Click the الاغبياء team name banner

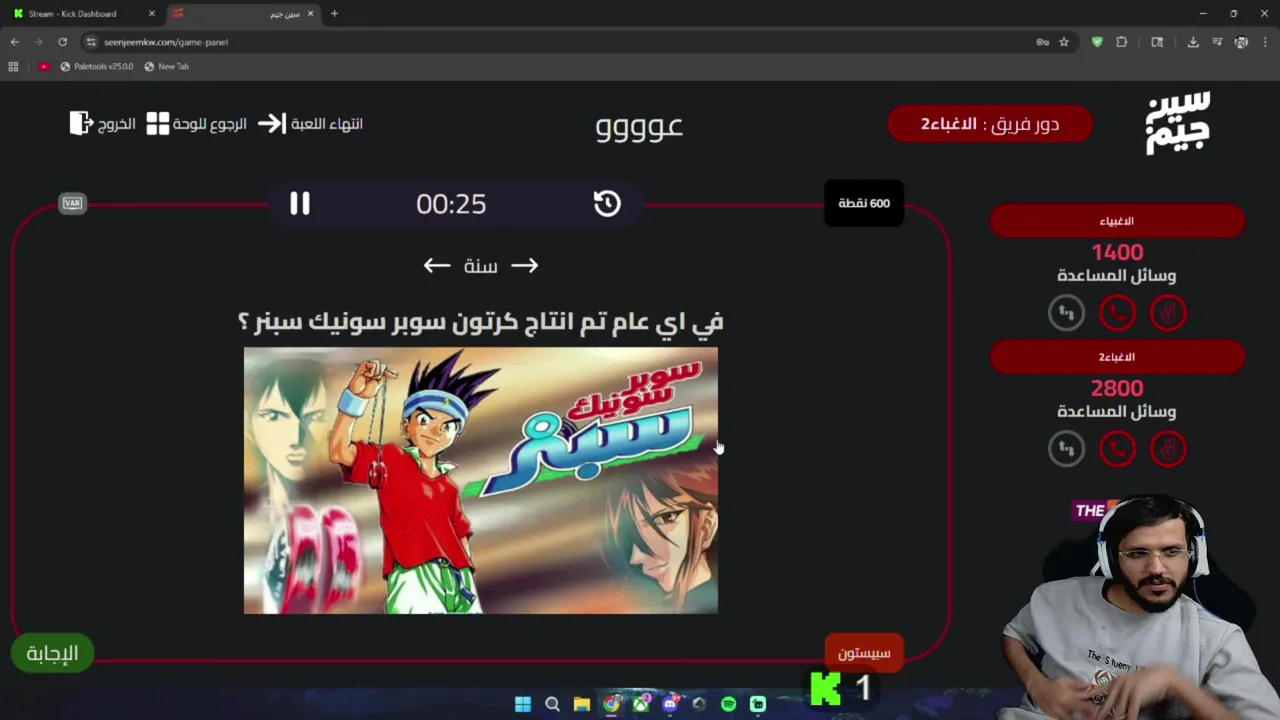coord(1117,221)
